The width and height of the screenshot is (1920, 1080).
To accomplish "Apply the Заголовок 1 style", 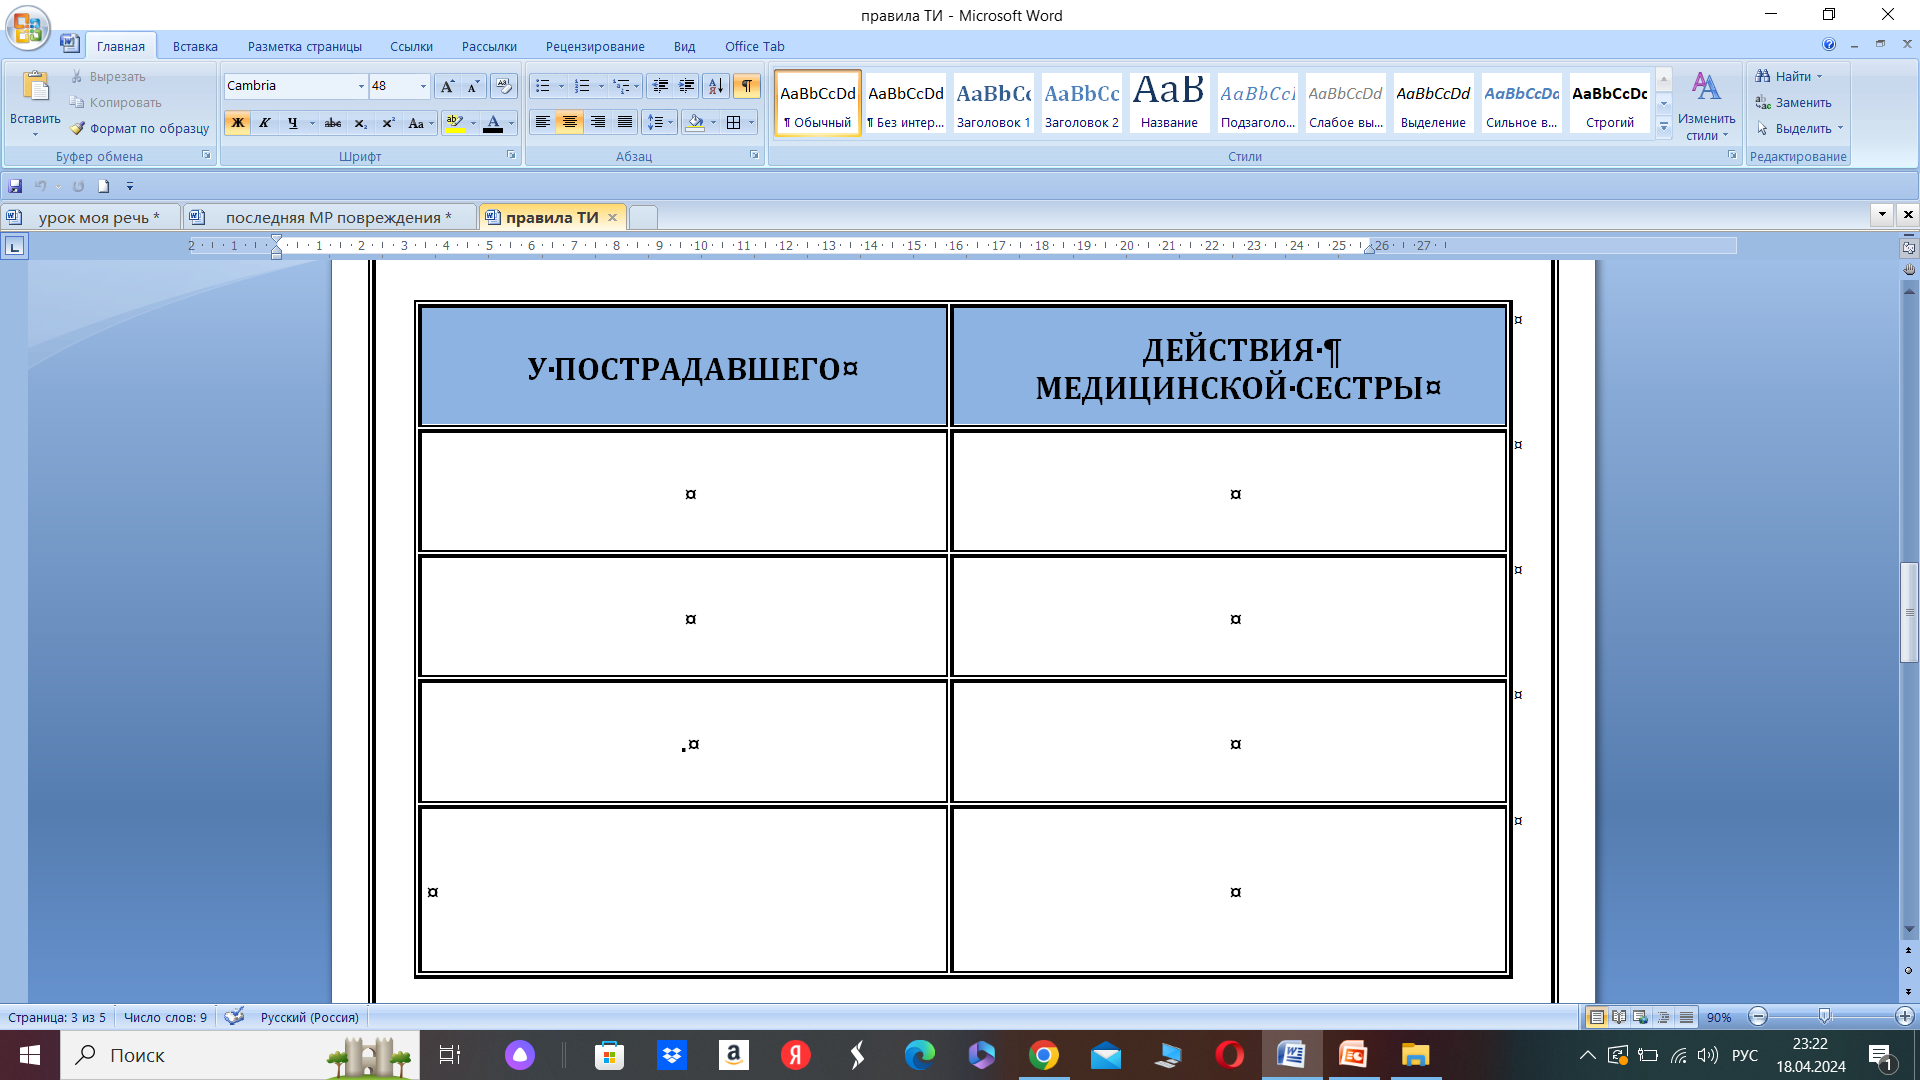I will pyautogui.click(x=993, y=103).
